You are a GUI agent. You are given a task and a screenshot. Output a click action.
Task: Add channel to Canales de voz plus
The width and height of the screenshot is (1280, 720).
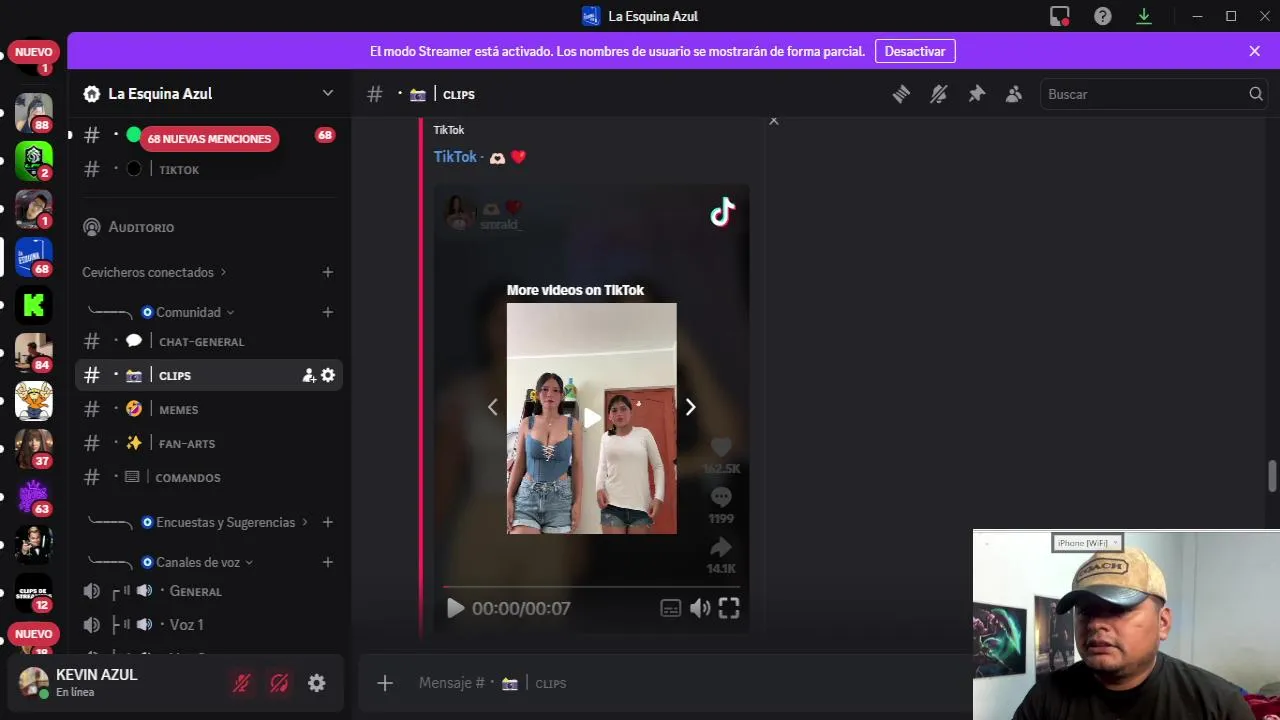coord(327,562)
